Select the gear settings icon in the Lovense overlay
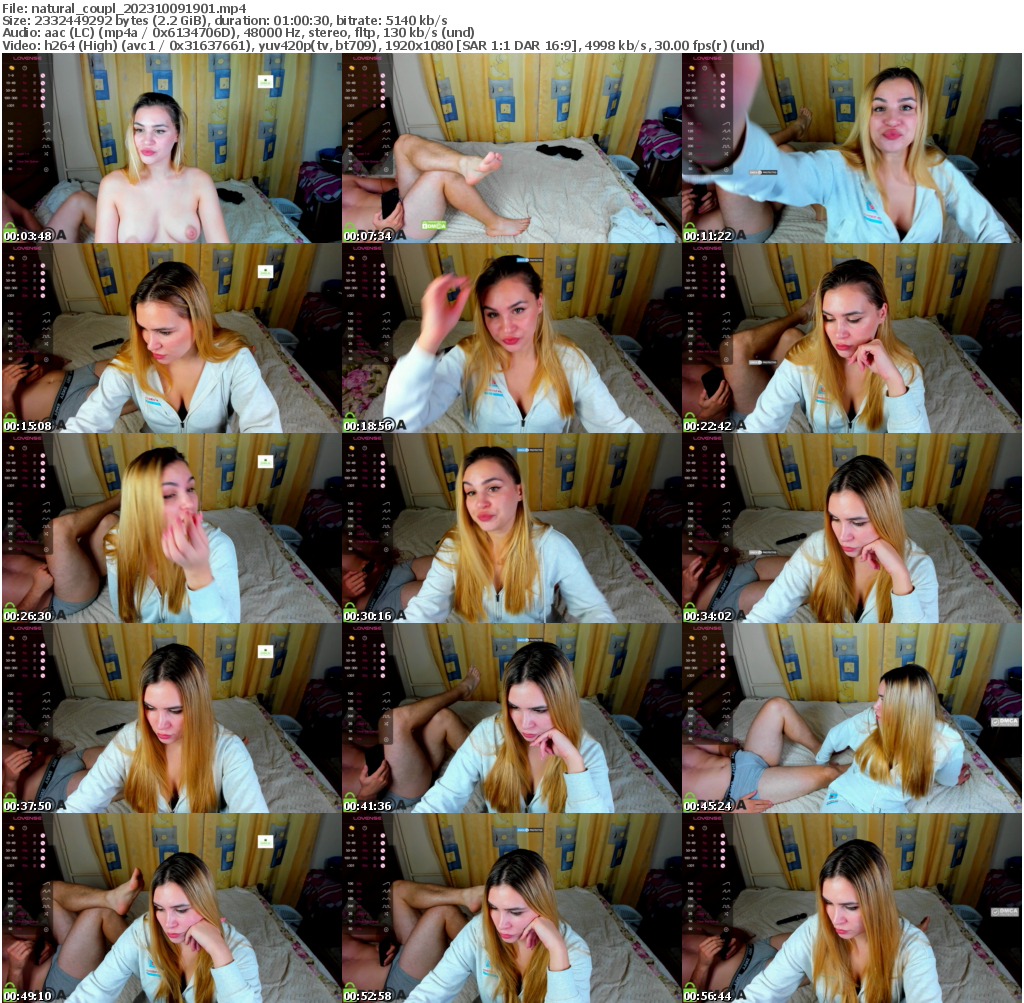 point(46,170)
